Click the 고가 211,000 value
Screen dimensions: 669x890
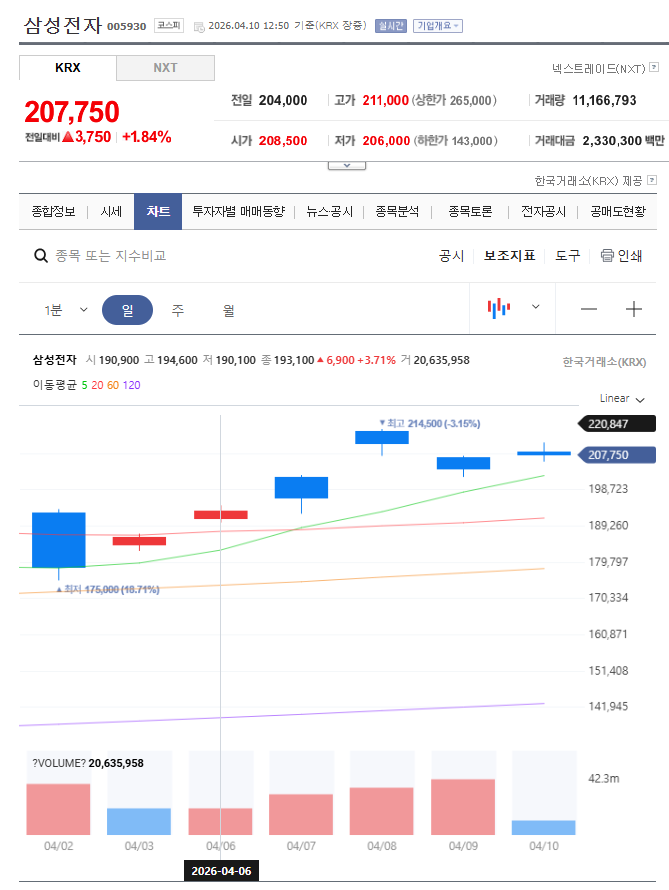(x=385, y=100)
